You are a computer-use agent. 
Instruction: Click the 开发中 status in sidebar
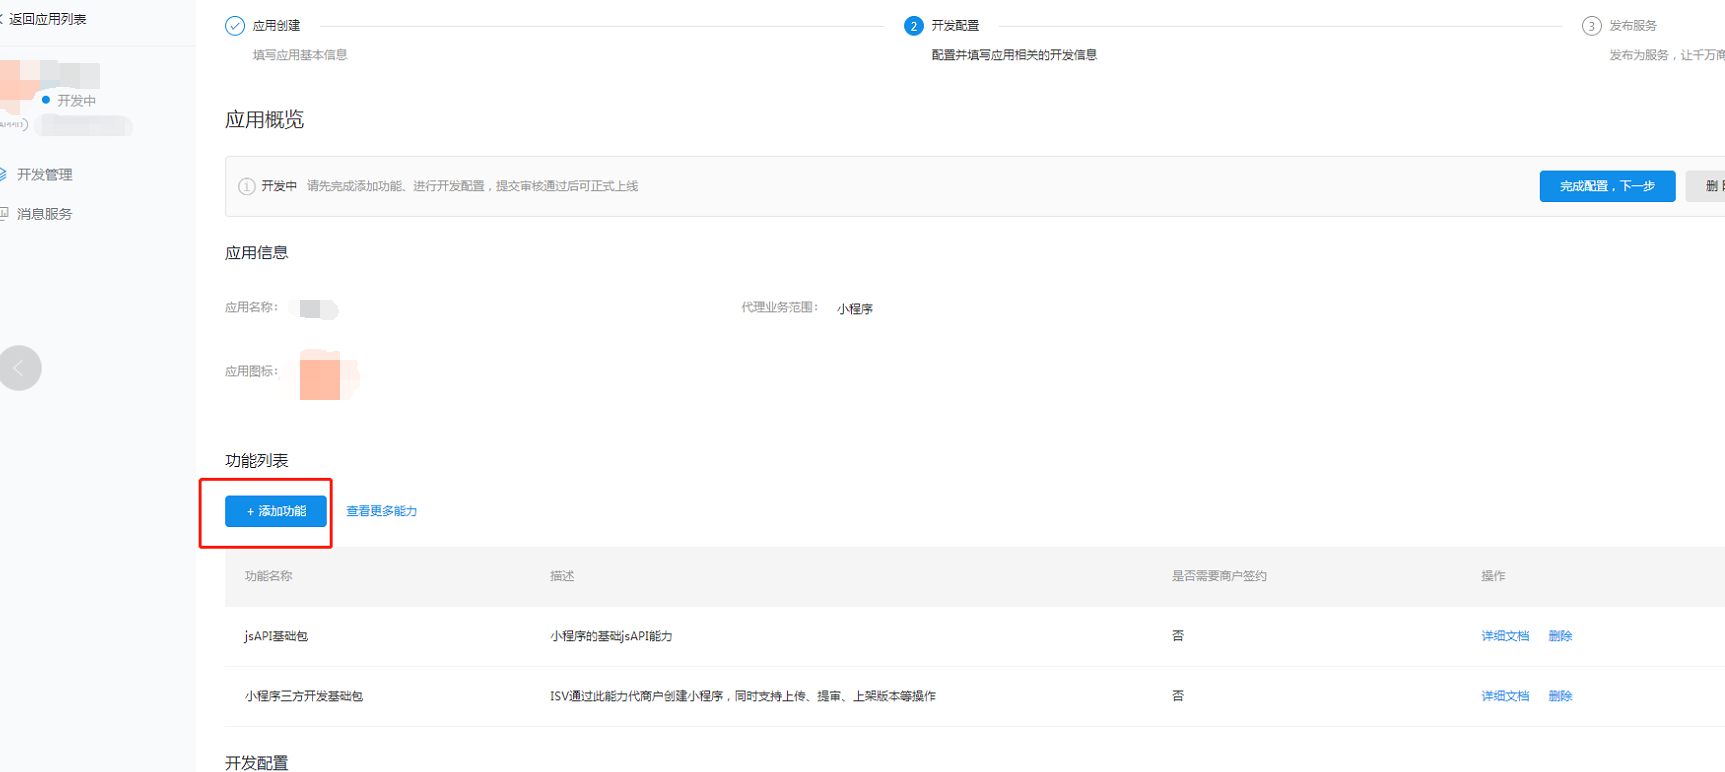point(69,100)
